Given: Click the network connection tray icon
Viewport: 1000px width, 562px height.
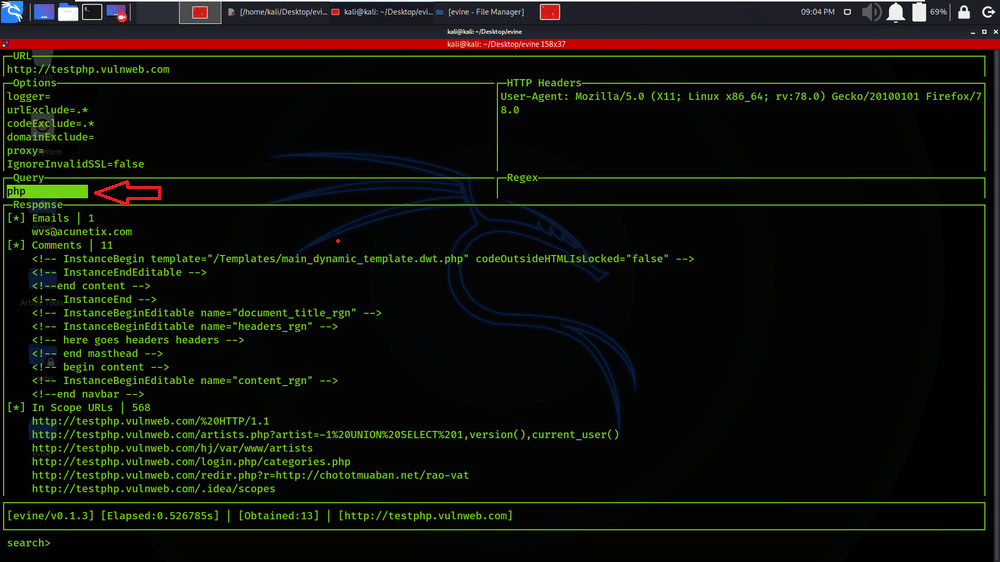Looking at the screenshot, I should [x=847, y=12].
